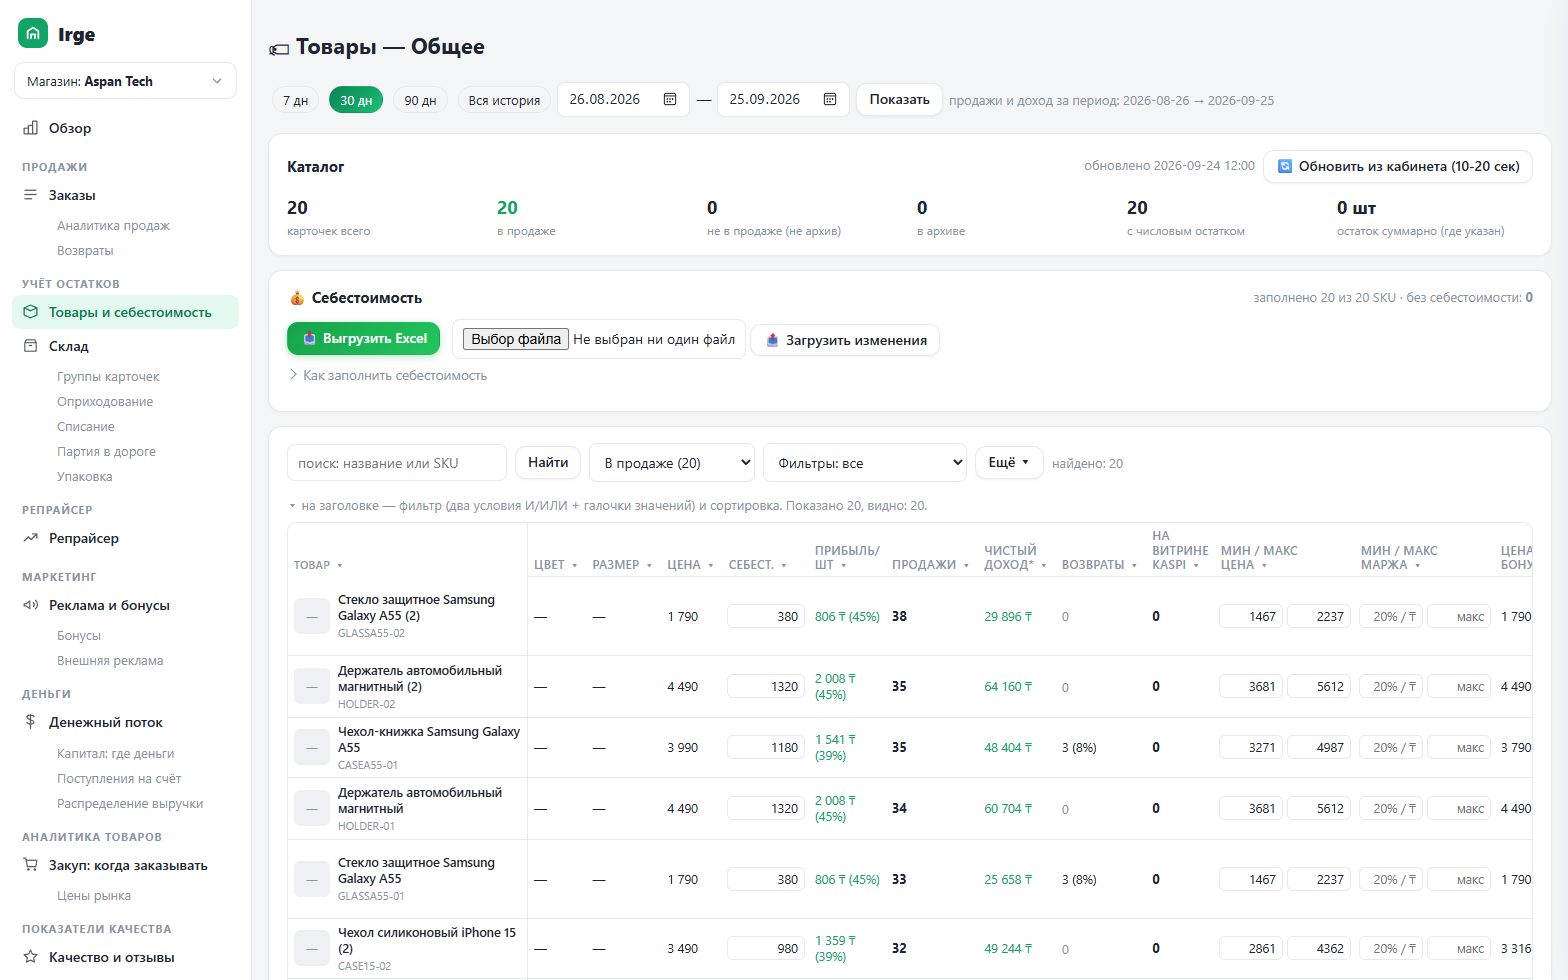
Task: Select the 90 дн period tab
Action: tap(420, 100)
